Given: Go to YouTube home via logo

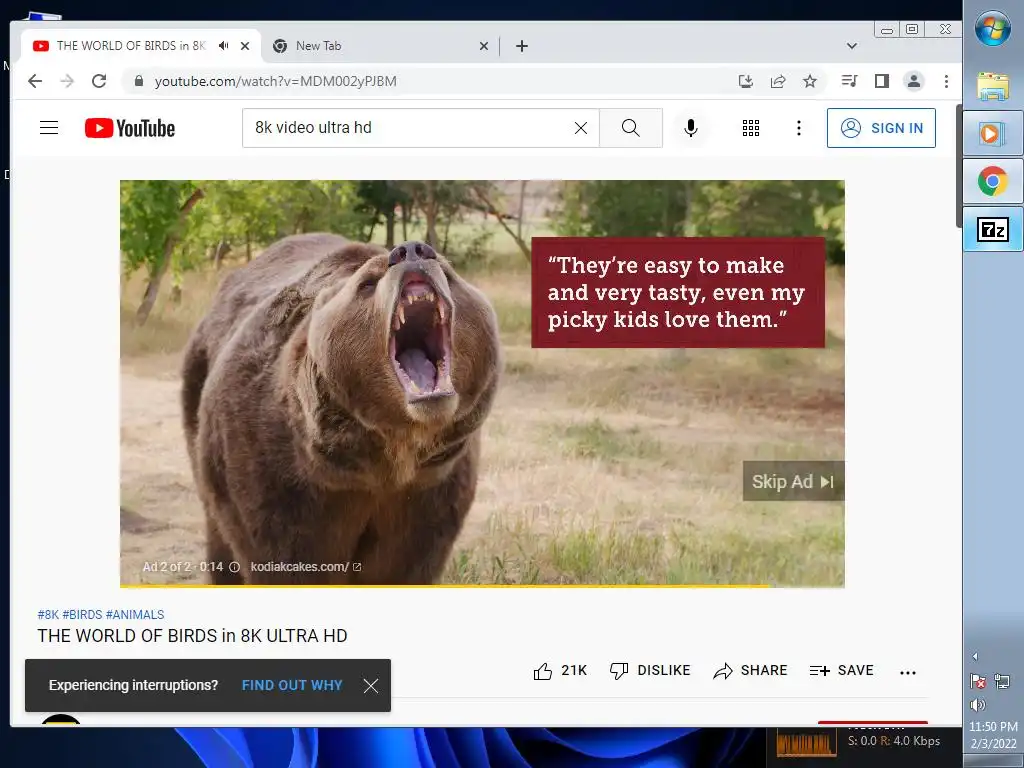Looking at the screenshot, I should click(x=130, y=128).
